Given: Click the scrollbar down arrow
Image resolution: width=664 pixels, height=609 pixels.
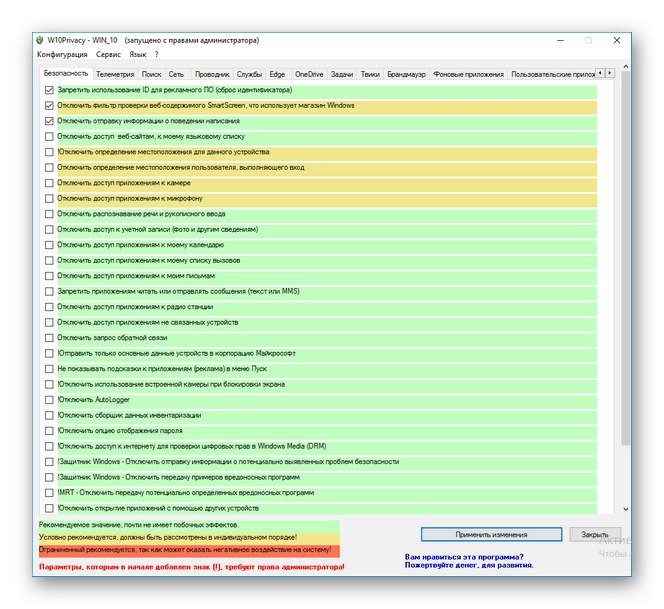Looking at the screenshot, I should pyautogui.click(x=626, y=509).
